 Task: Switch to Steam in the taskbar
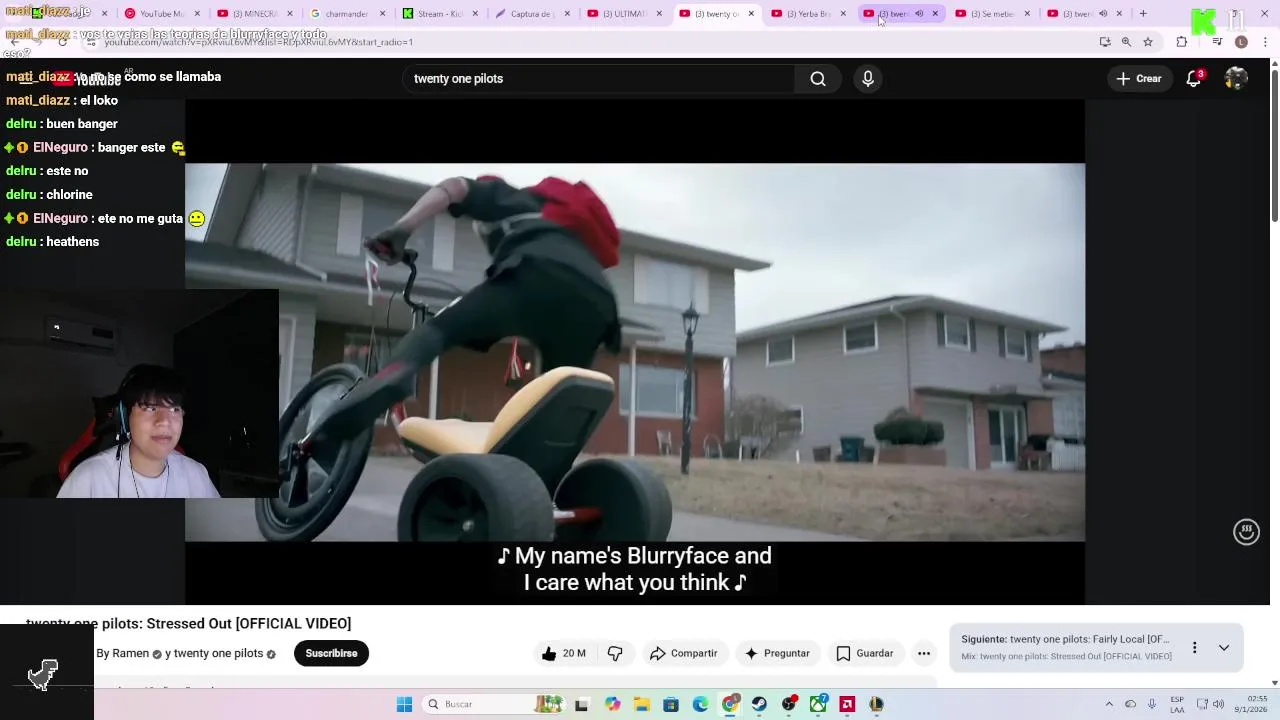click(x=759, y=704)
